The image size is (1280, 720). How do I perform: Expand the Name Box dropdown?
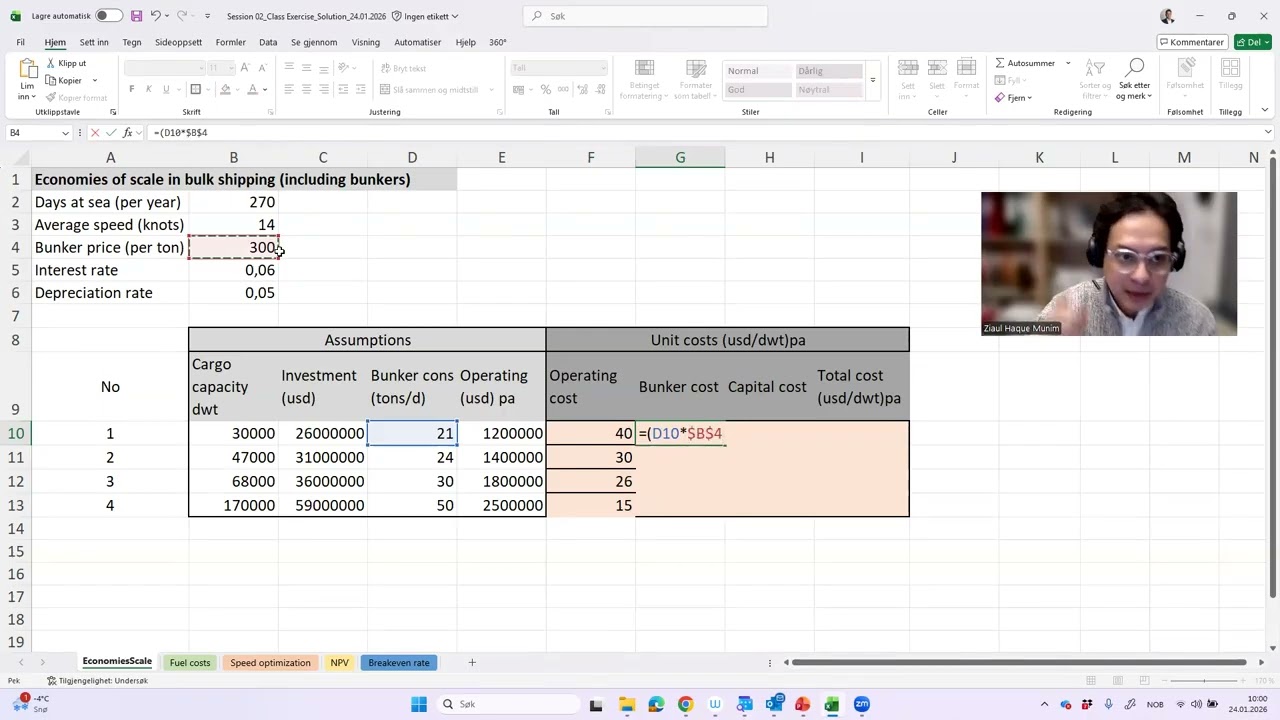click(x=66, y=133)
